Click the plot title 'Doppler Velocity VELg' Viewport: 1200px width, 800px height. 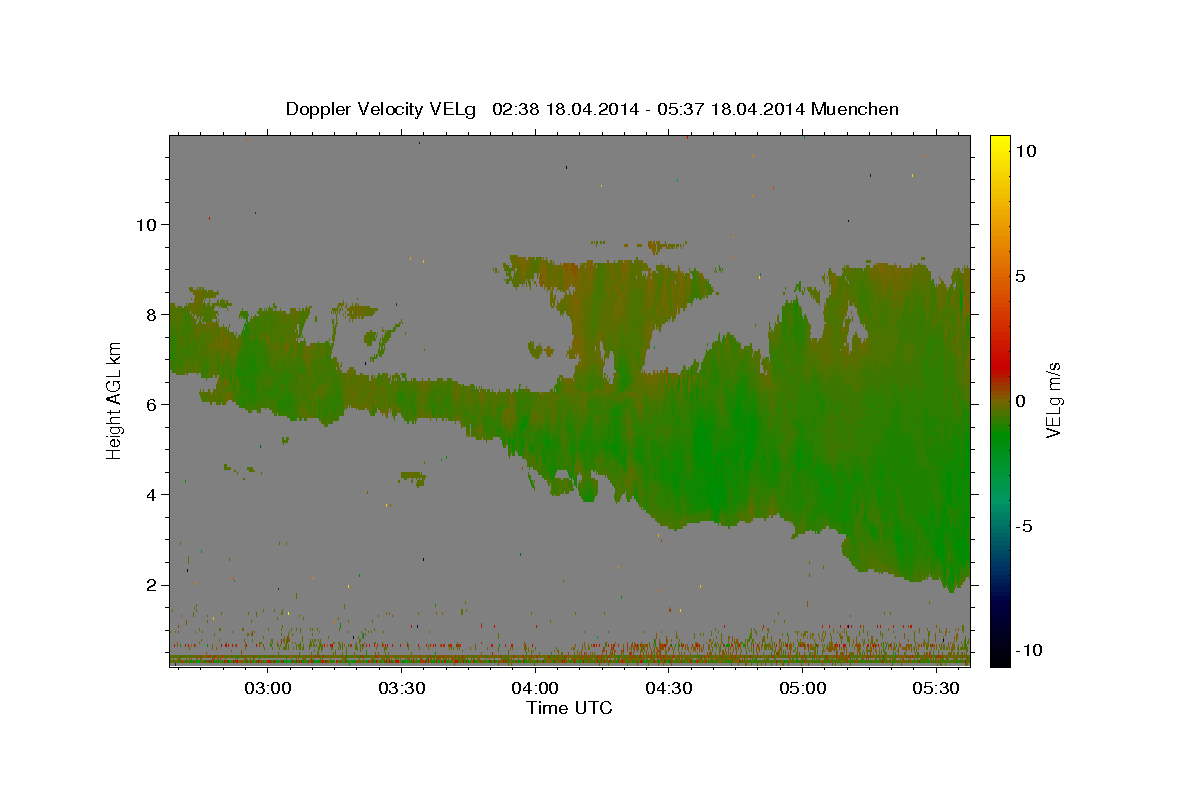coord(382,109)
